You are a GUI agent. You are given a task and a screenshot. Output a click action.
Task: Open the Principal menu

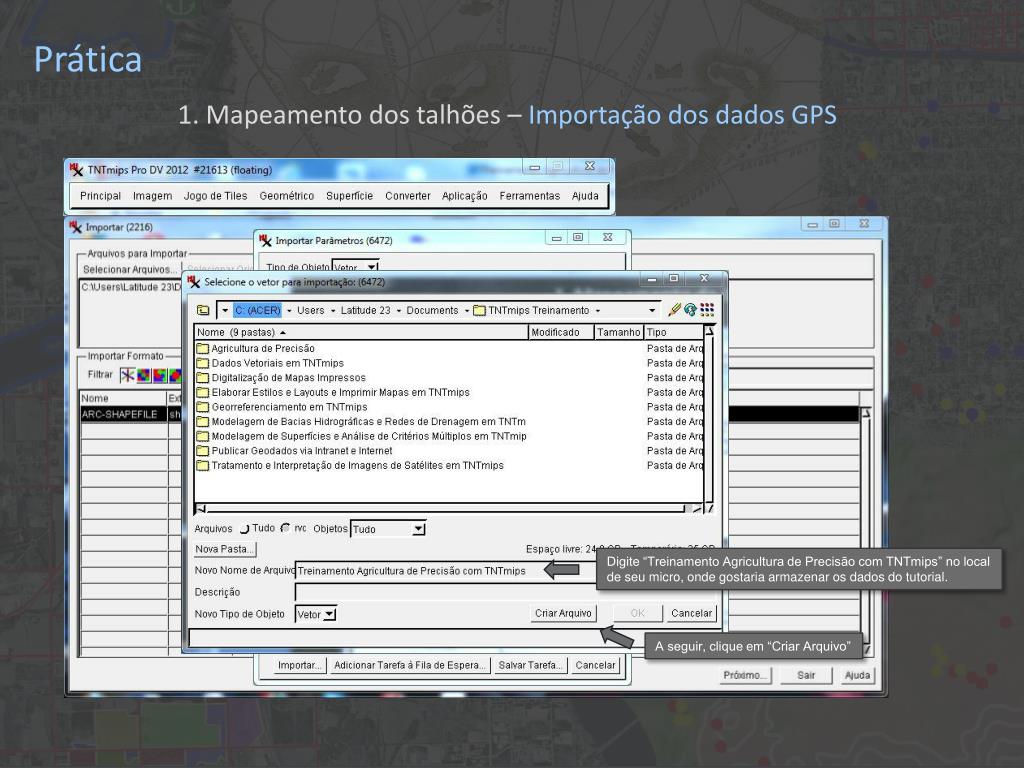(x=100, y=196)
